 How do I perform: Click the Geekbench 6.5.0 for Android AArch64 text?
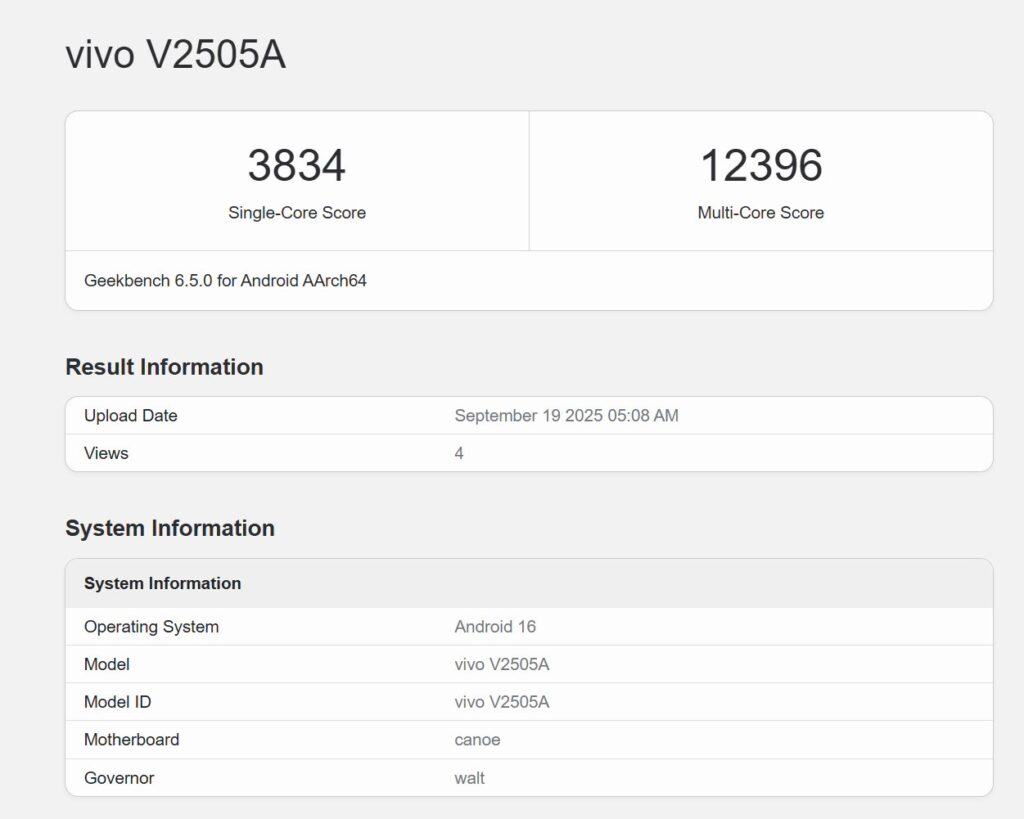(x=225, y=280)
